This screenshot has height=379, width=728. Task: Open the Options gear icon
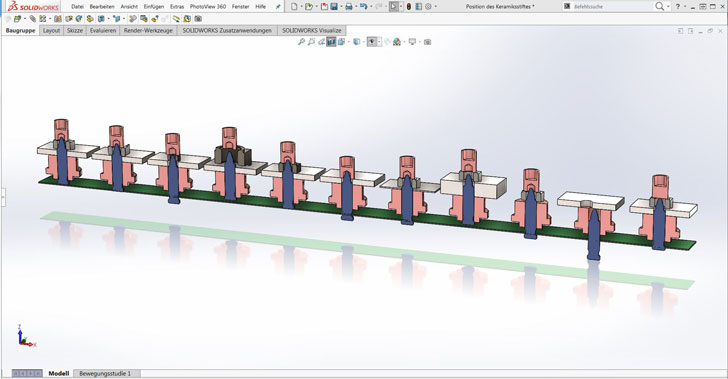(x=428, y=7)
